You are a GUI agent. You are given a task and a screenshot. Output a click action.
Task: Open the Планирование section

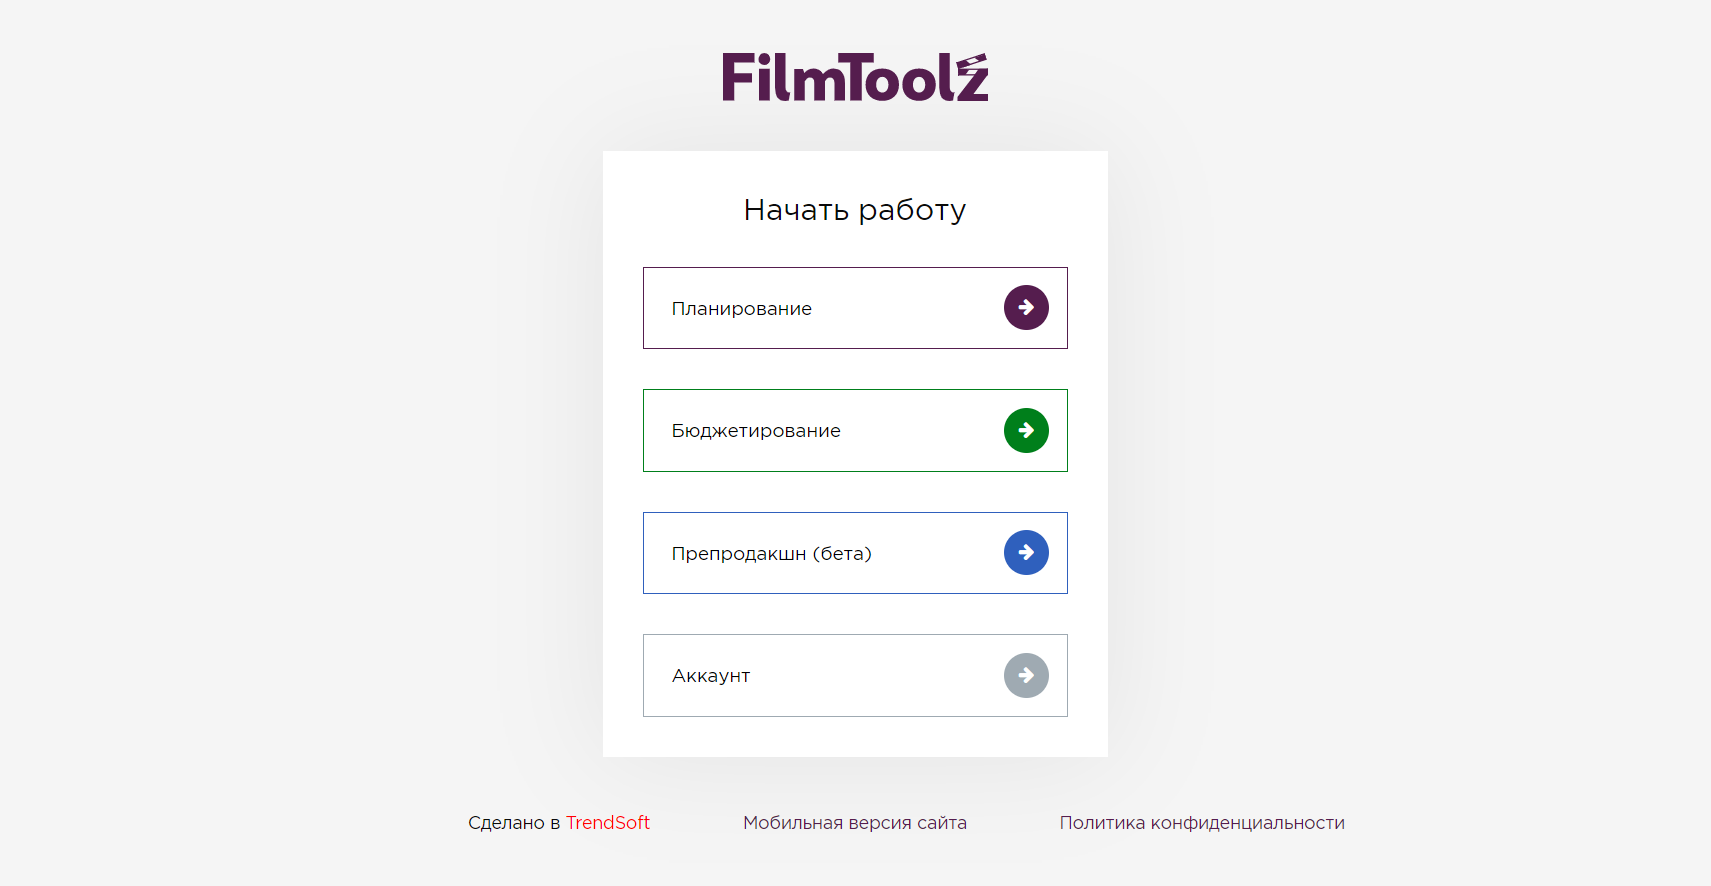[855, 308]
